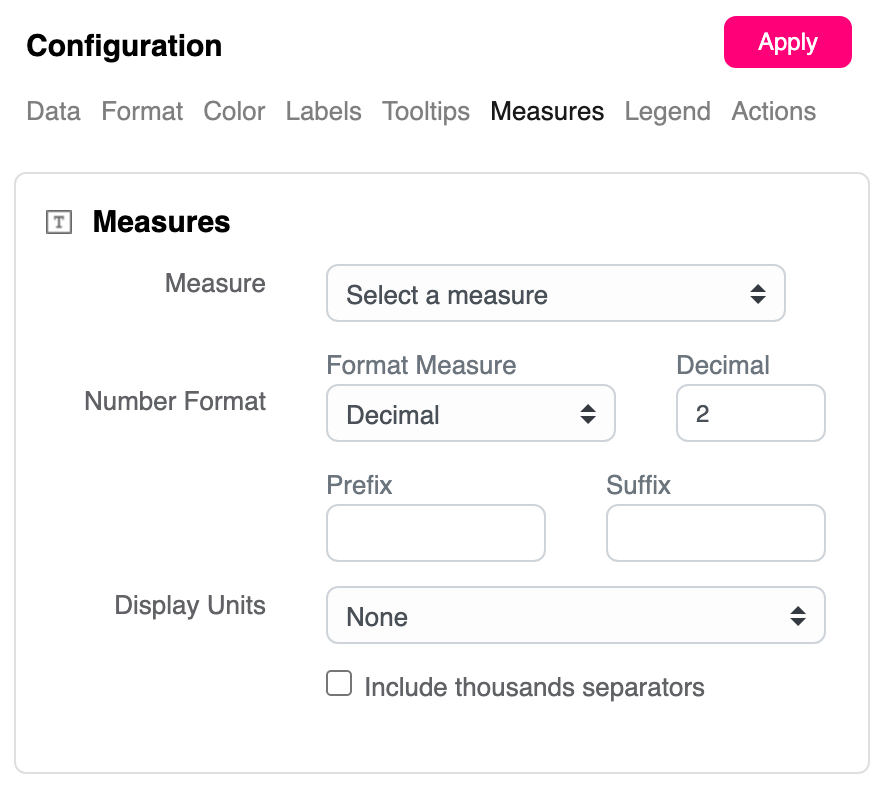Click the text icon beside Measures heading
Screen dimensions: 884x796
point(60,222)
